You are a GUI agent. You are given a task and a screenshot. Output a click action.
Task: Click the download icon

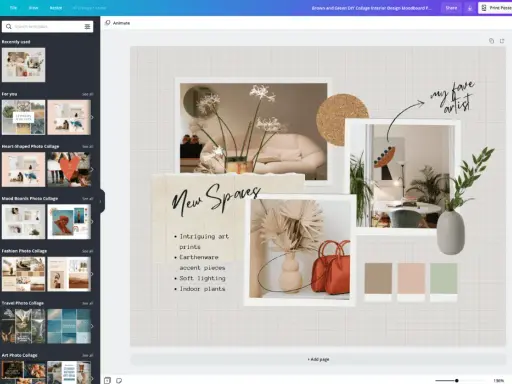(x=470, y=8)
